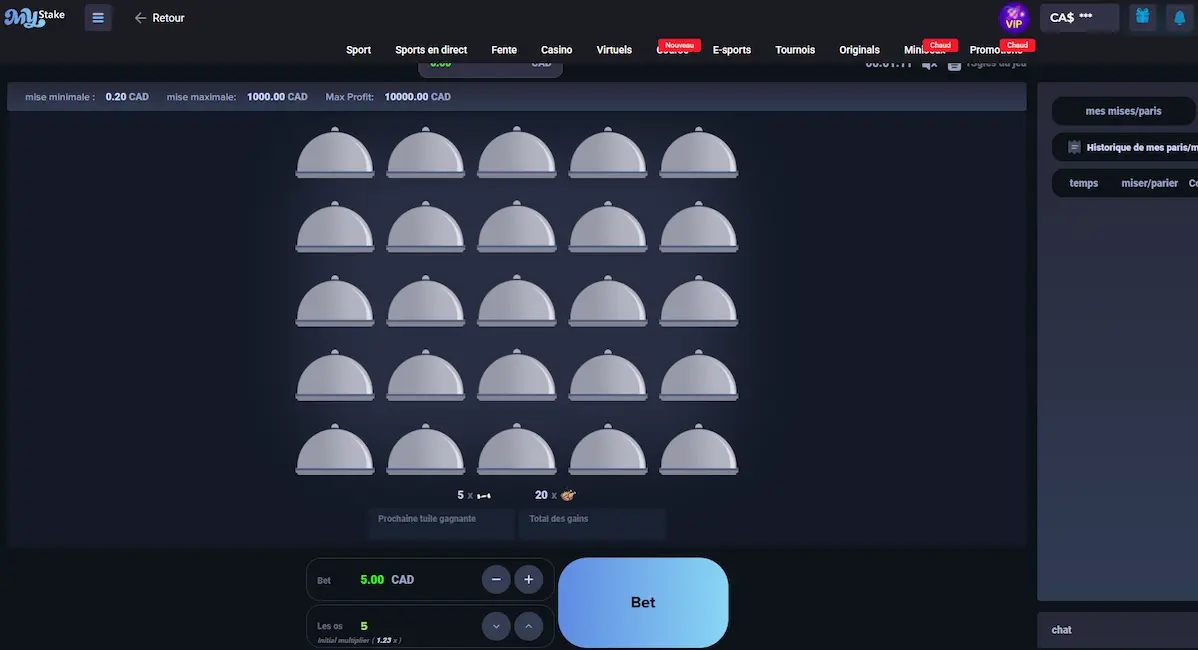Open the E-sports menu item
This screenshot has height=650, width=1198.
pos(731,50)
